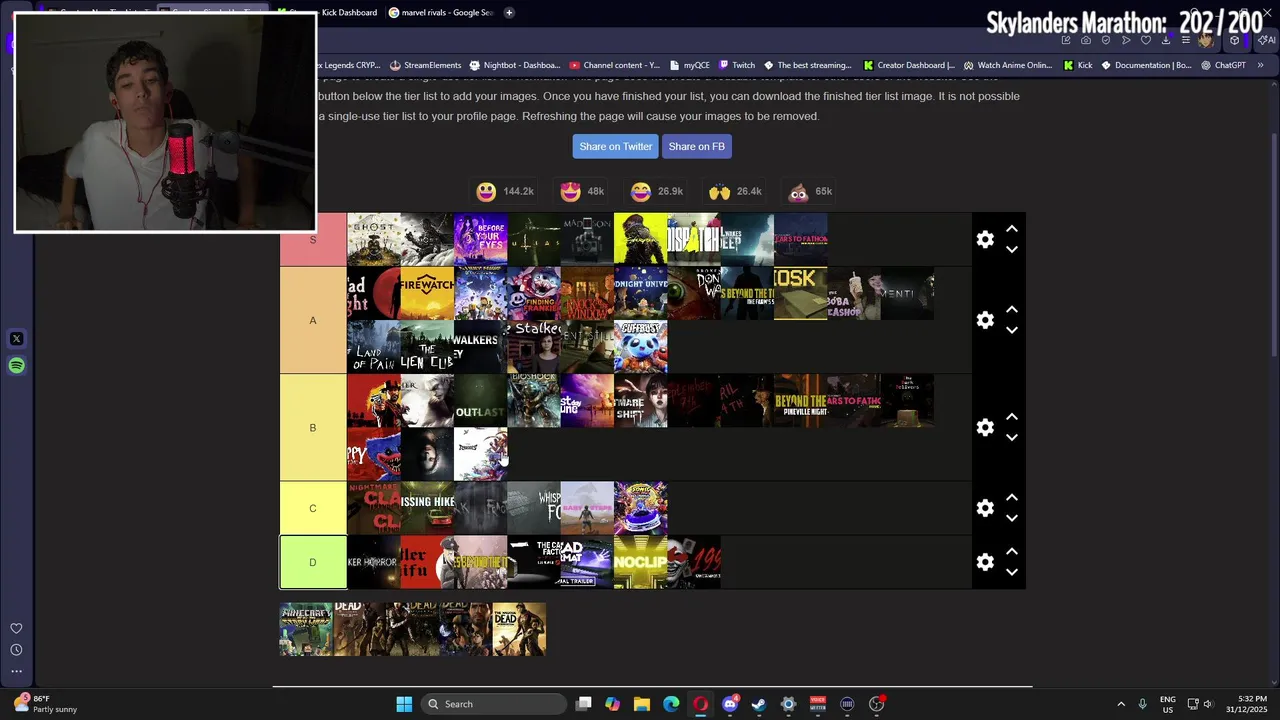Move C tier row up with arrow
The height and width of the screenshot is (720, 1280).
(1012, 498)
